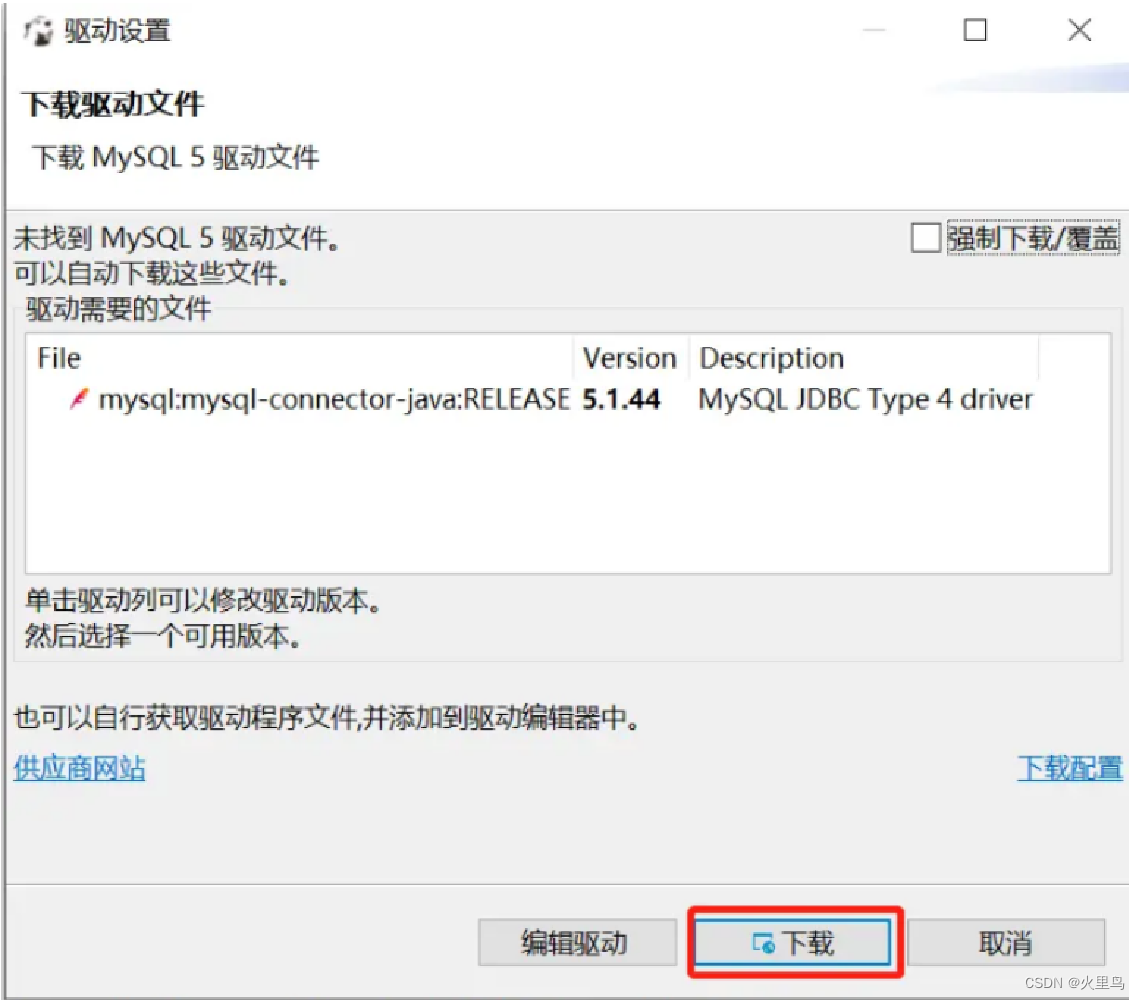
Task: Click the 驱动设置 window title text
Action: tap(118, 31)
